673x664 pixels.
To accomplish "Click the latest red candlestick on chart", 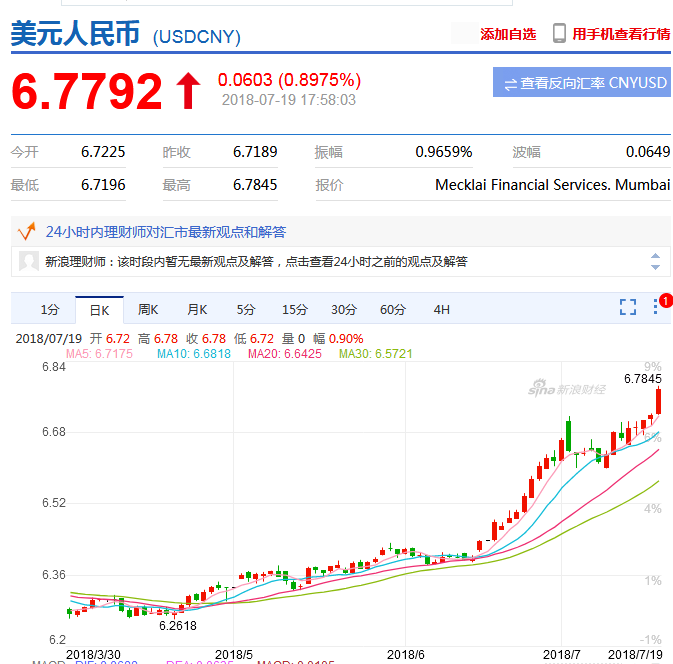I will 658,401.
